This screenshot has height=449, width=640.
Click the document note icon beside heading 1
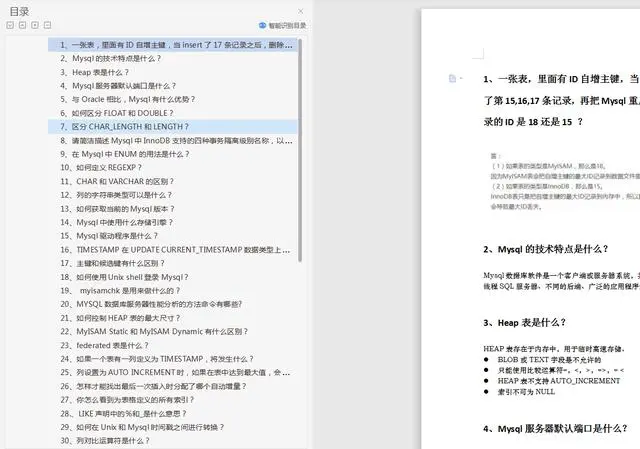tap(452, 78)
